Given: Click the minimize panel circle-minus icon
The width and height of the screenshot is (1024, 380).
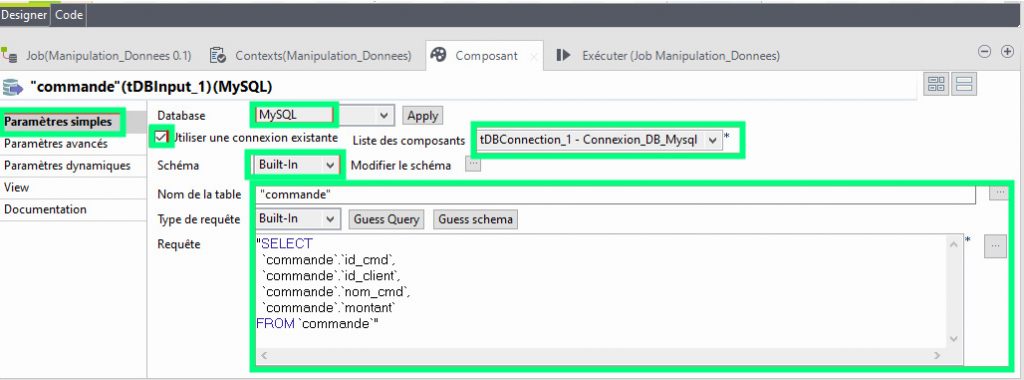Looking at the screenshot, I should [x=984, y=52].
